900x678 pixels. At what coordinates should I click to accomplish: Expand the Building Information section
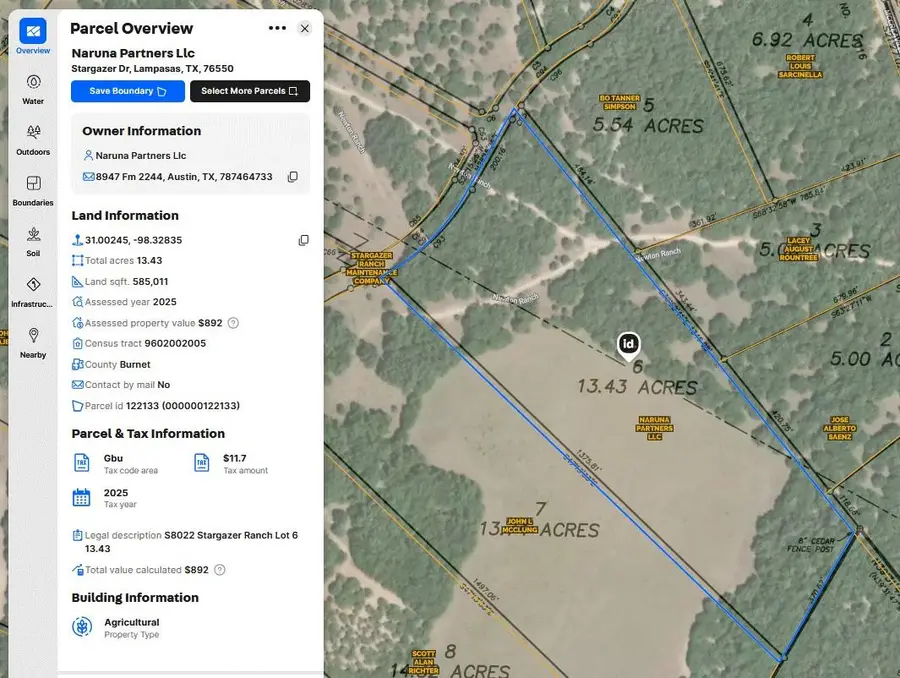click(135, 597)
